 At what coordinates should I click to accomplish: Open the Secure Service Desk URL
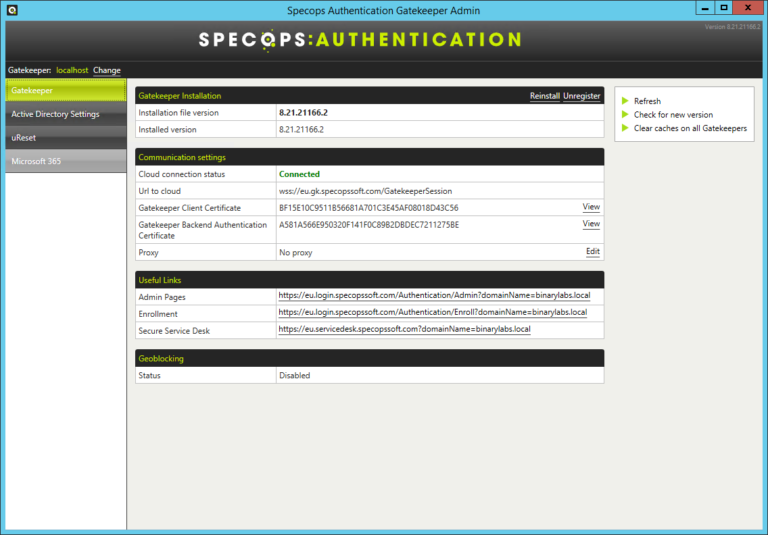[404, 329]
